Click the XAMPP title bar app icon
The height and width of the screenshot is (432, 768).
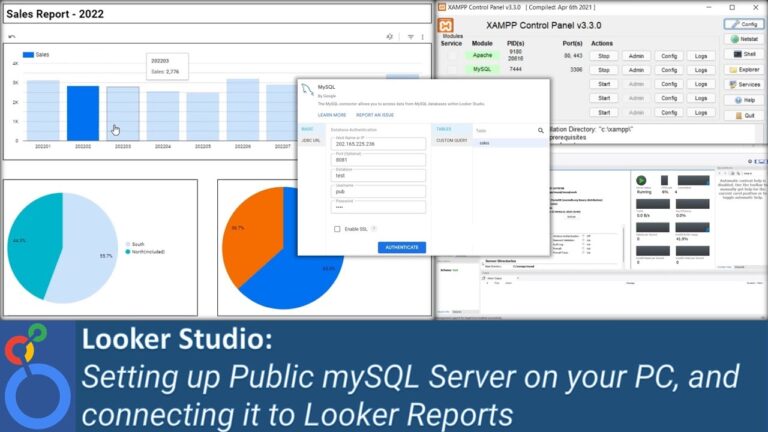click(x=441, y=7)
